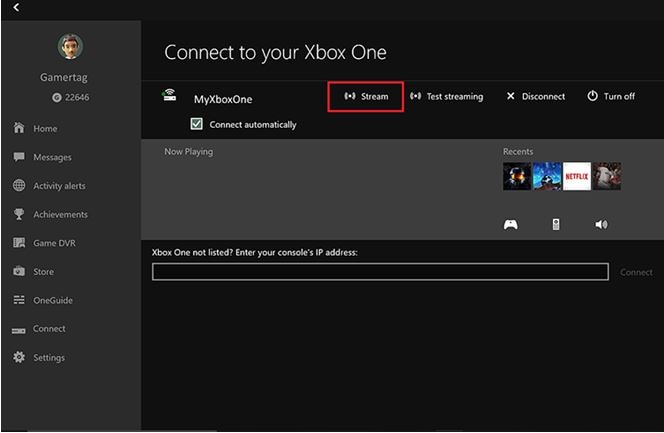664x433 pixels.
Task: Click the Stream button
Action: click(x=366, y=97)
